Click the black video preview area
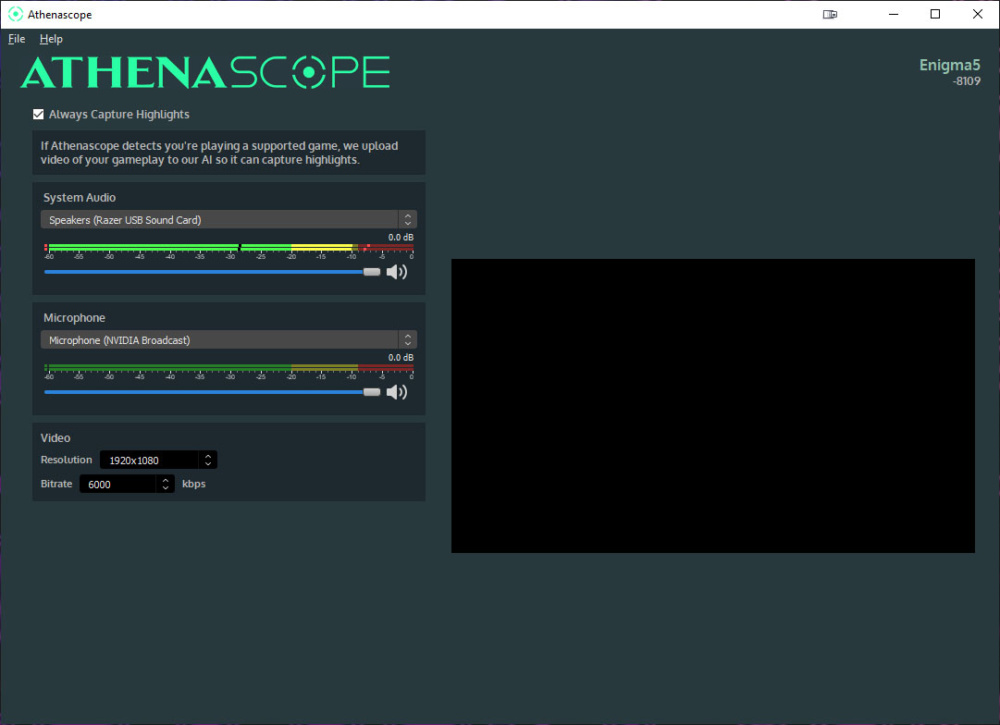The height and width of the screenshot is (725, 1000). coord(713,406)
